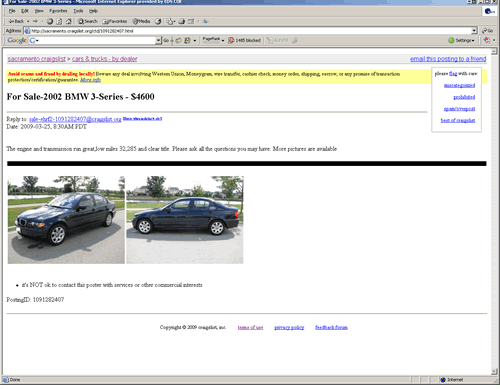Expand the PageRank dropdown
The height and width of the screenshot is (389, 500).
click(223, 40)
